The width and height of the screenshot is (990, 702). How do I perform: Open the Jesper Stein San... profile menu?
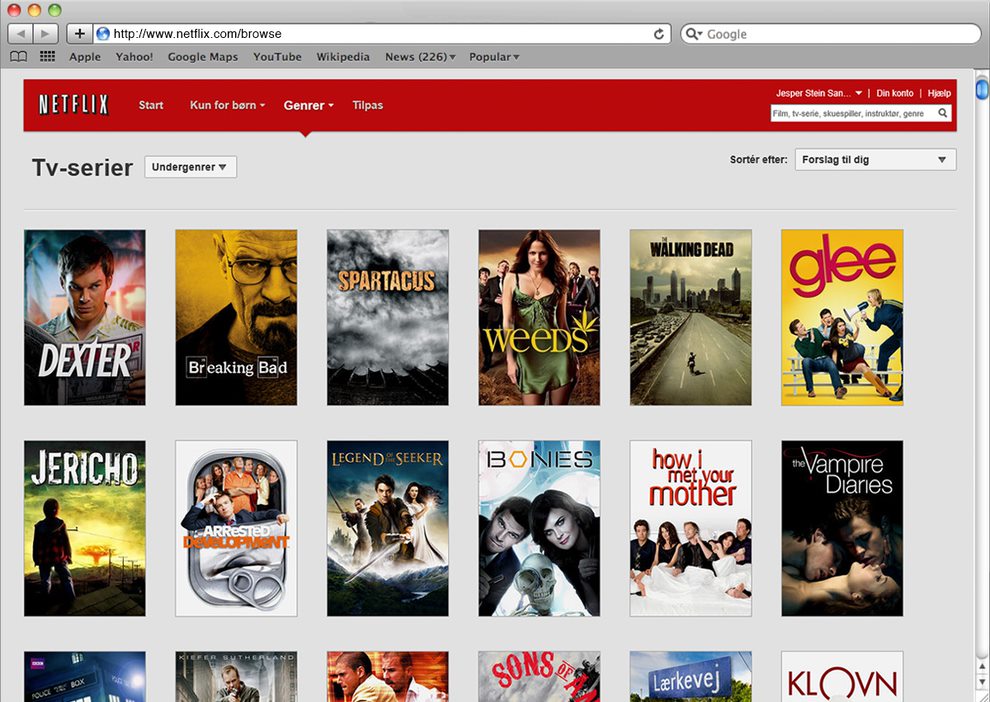[819, 93]
